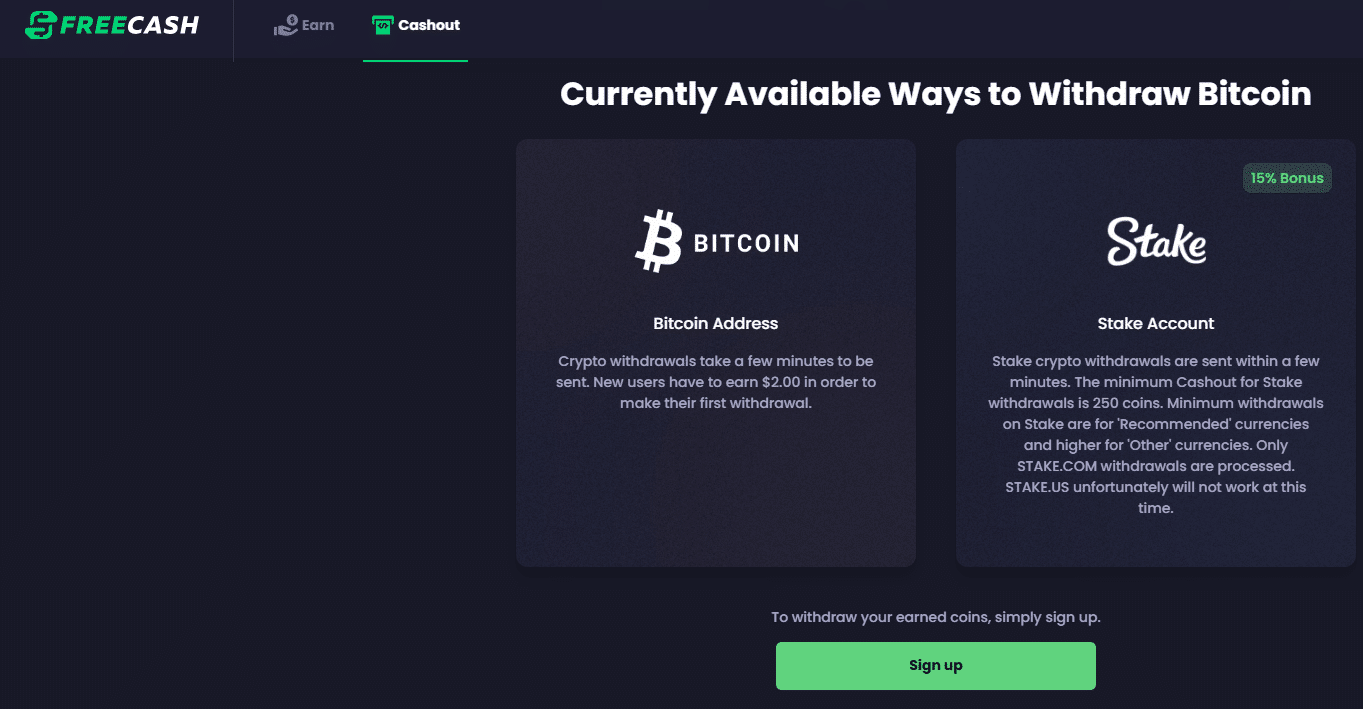Click the green underline beneath Cashout tab
The height and width of the screenshot is (709, 1363).
point(415,60)
